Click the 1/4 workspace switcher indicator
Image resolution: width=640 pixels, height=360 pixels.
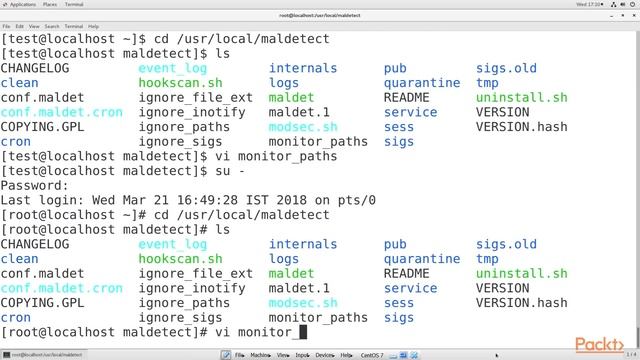coord(631,354)
